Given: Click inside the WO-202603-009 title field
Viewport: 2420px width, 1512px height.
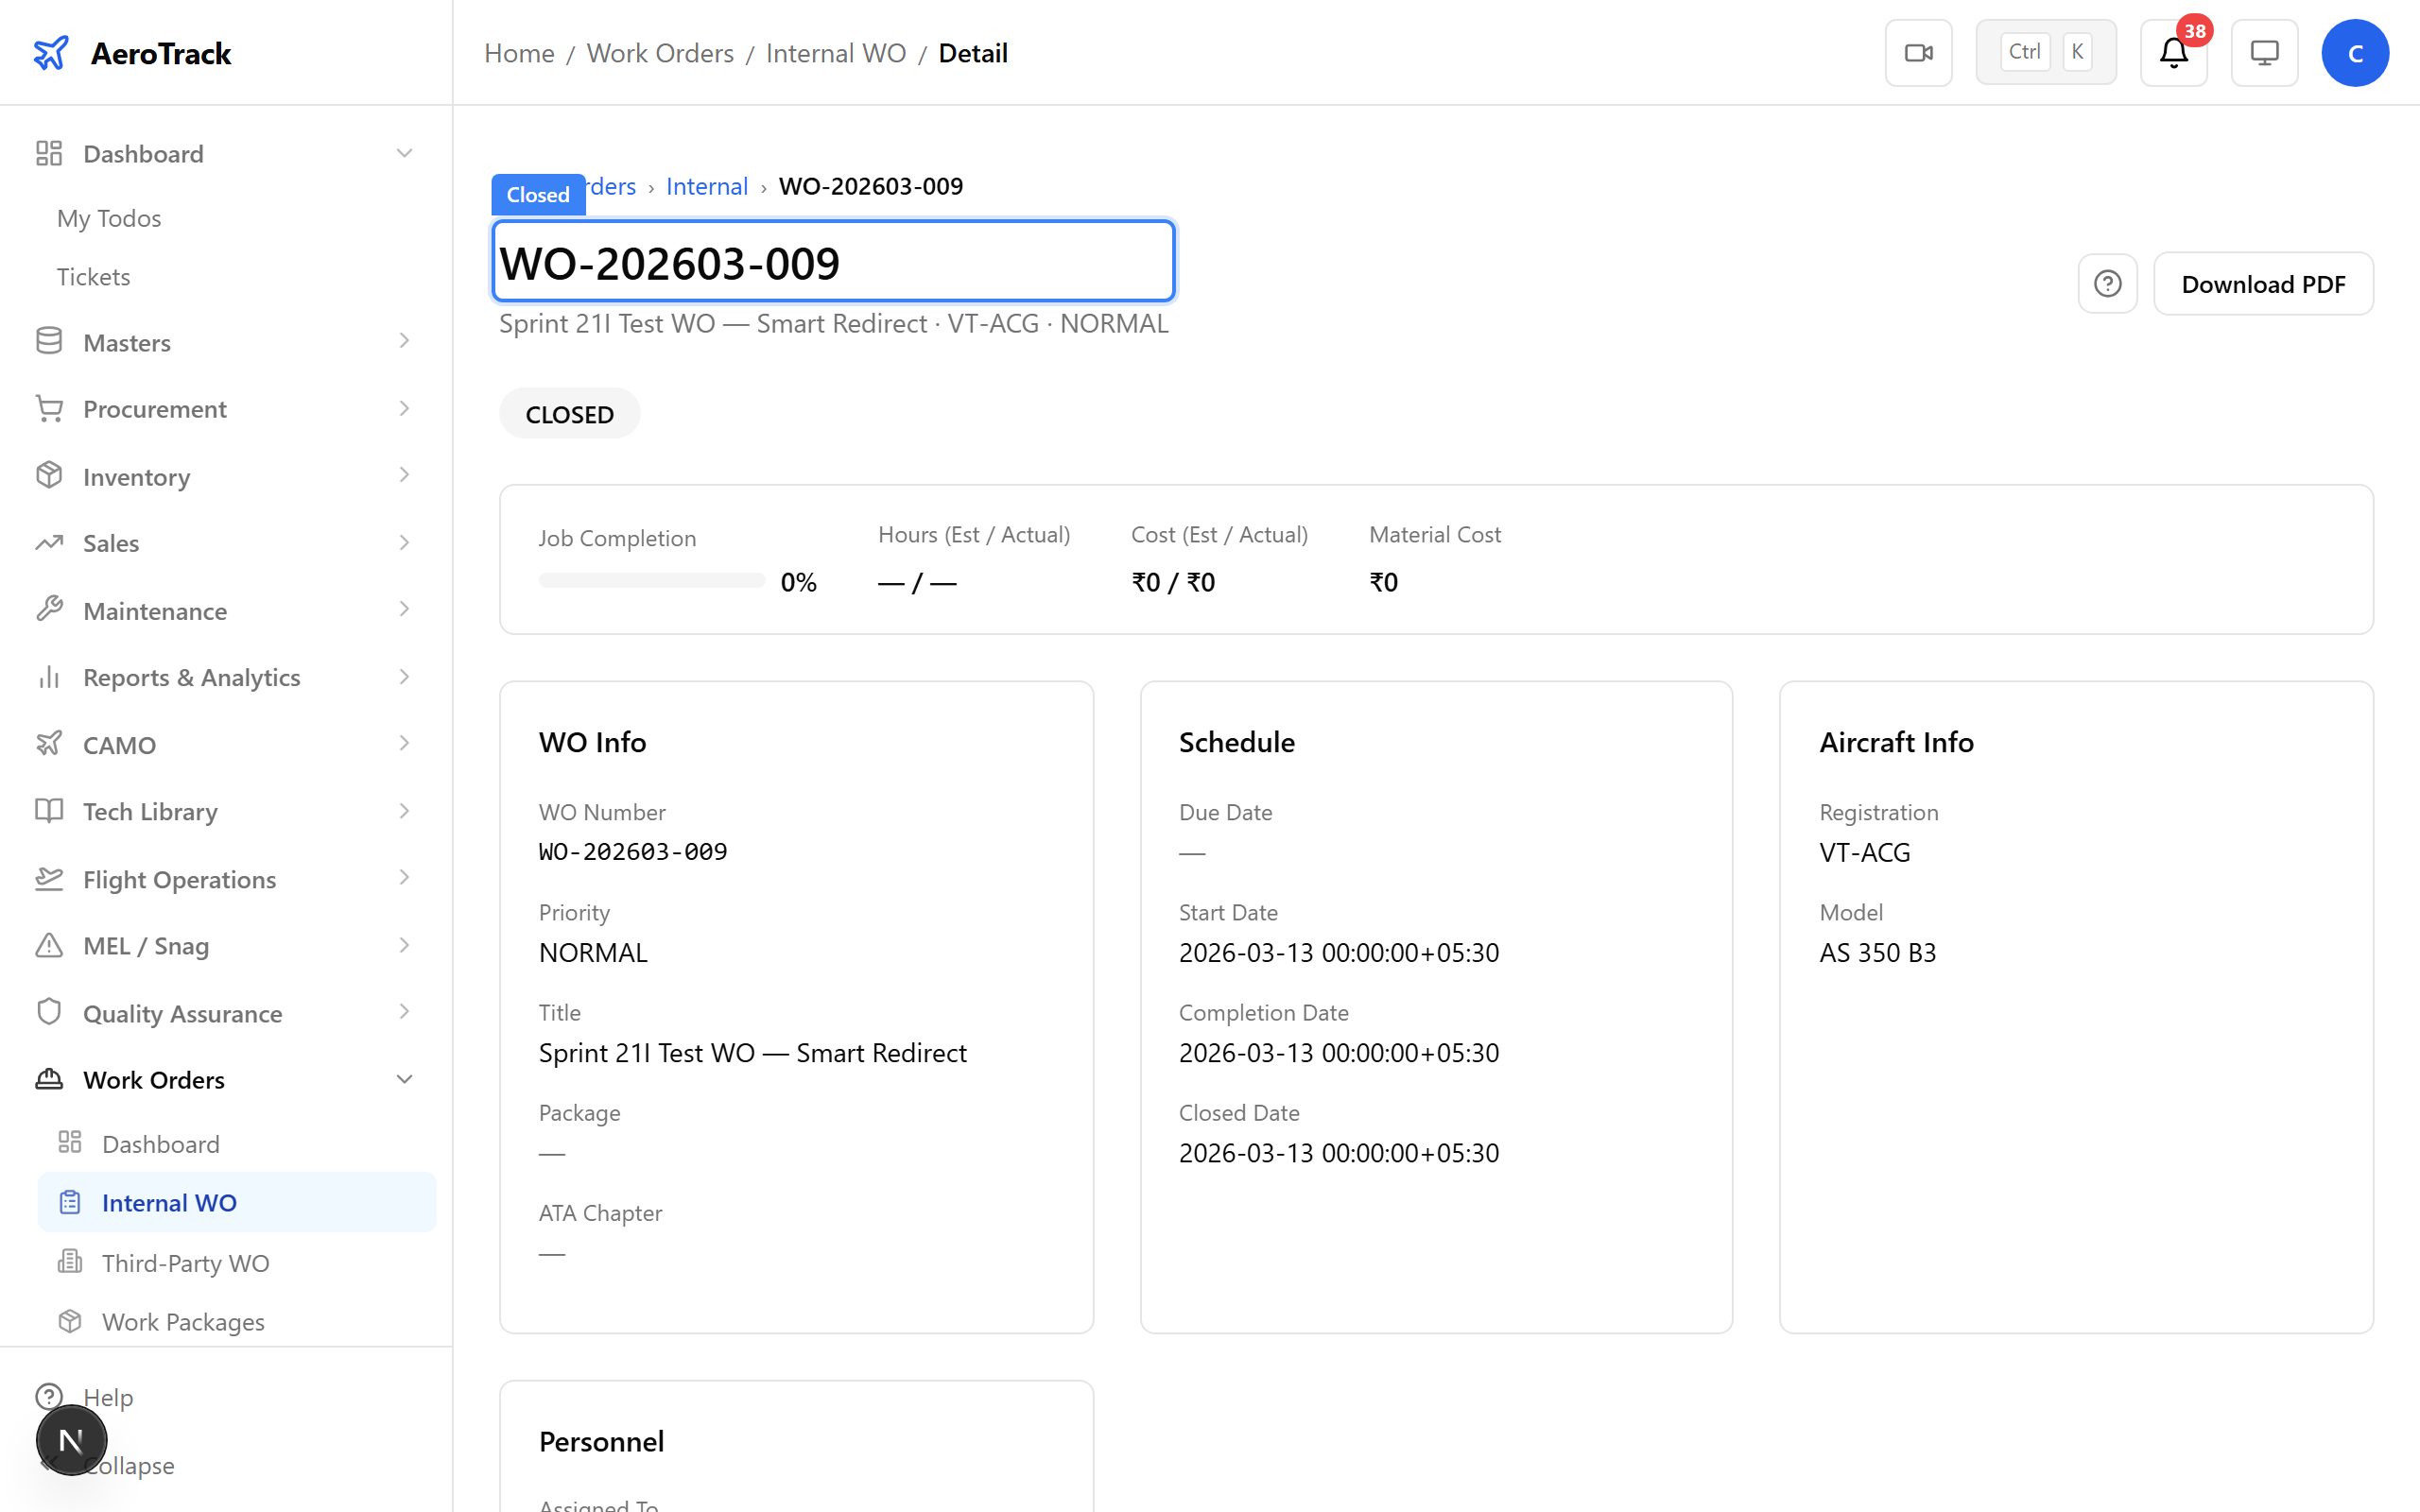Looking at the screenshot, I should 832,261.
